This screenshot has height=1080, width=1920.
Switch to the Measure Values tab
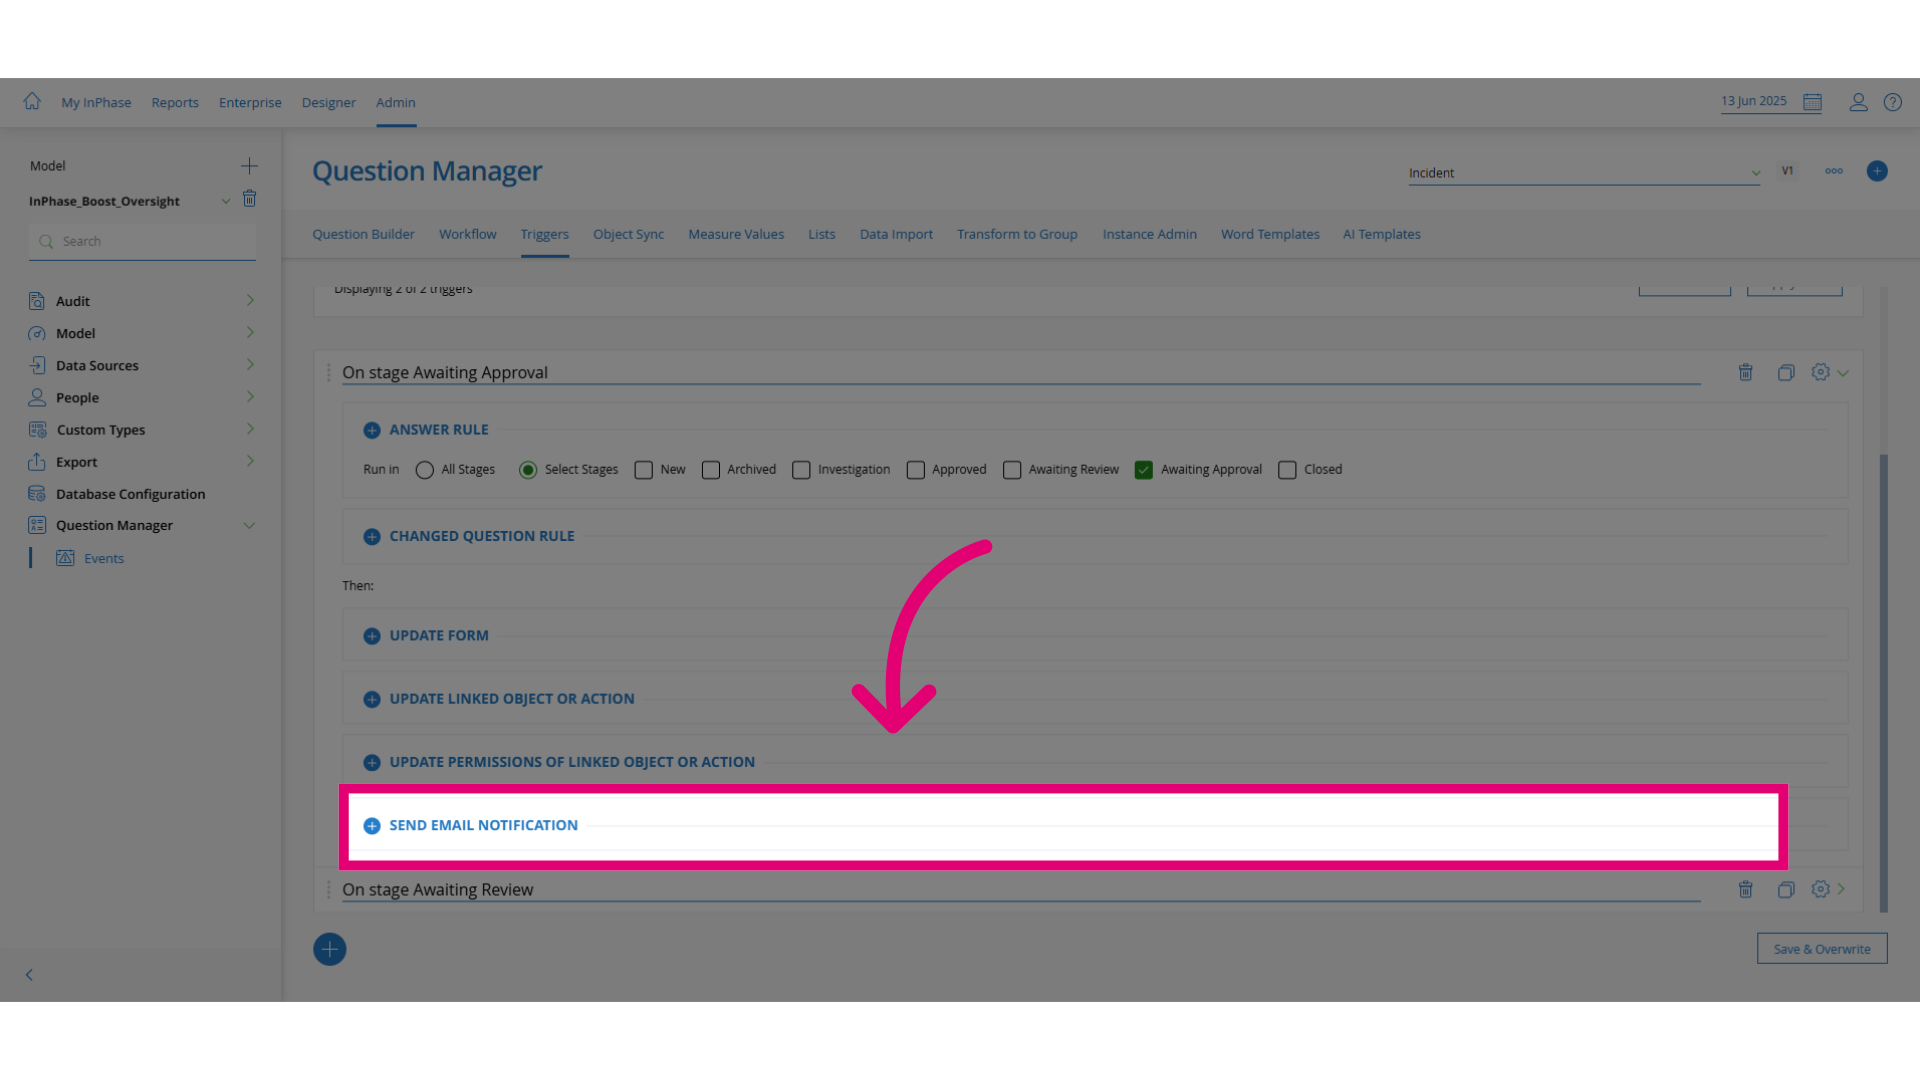point(736,234)
